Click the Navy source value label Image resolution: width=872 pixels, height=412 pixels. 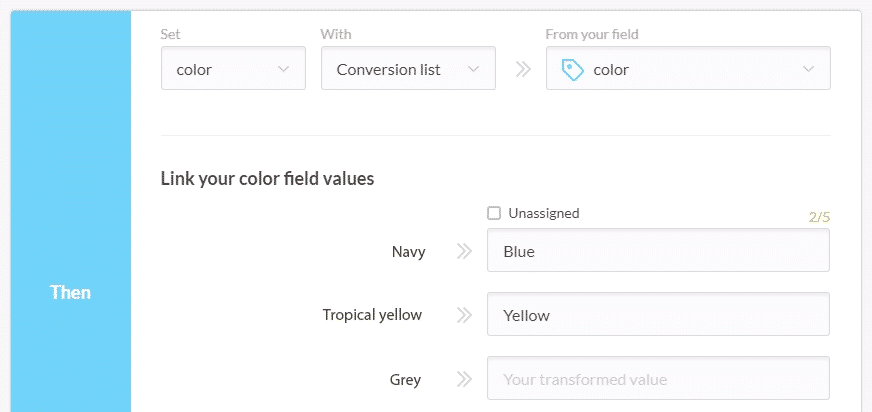coord(409,252)
